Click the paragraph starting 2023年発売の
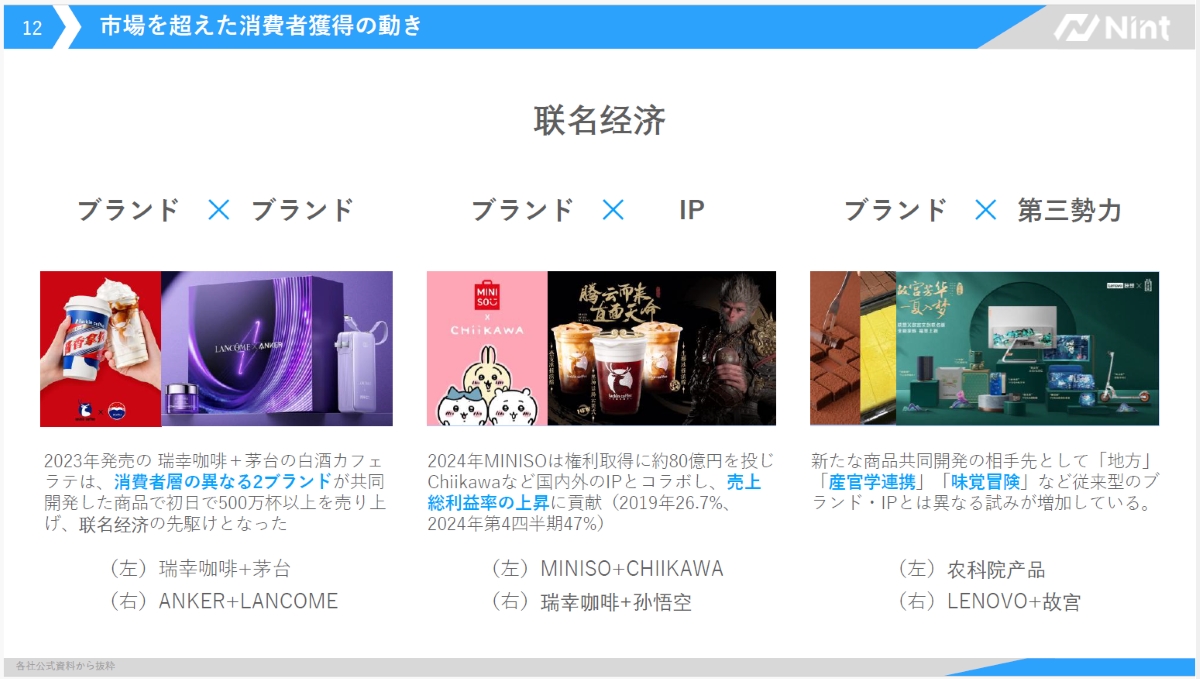This screenshot has height=679, width=1200. pos(215,492)
